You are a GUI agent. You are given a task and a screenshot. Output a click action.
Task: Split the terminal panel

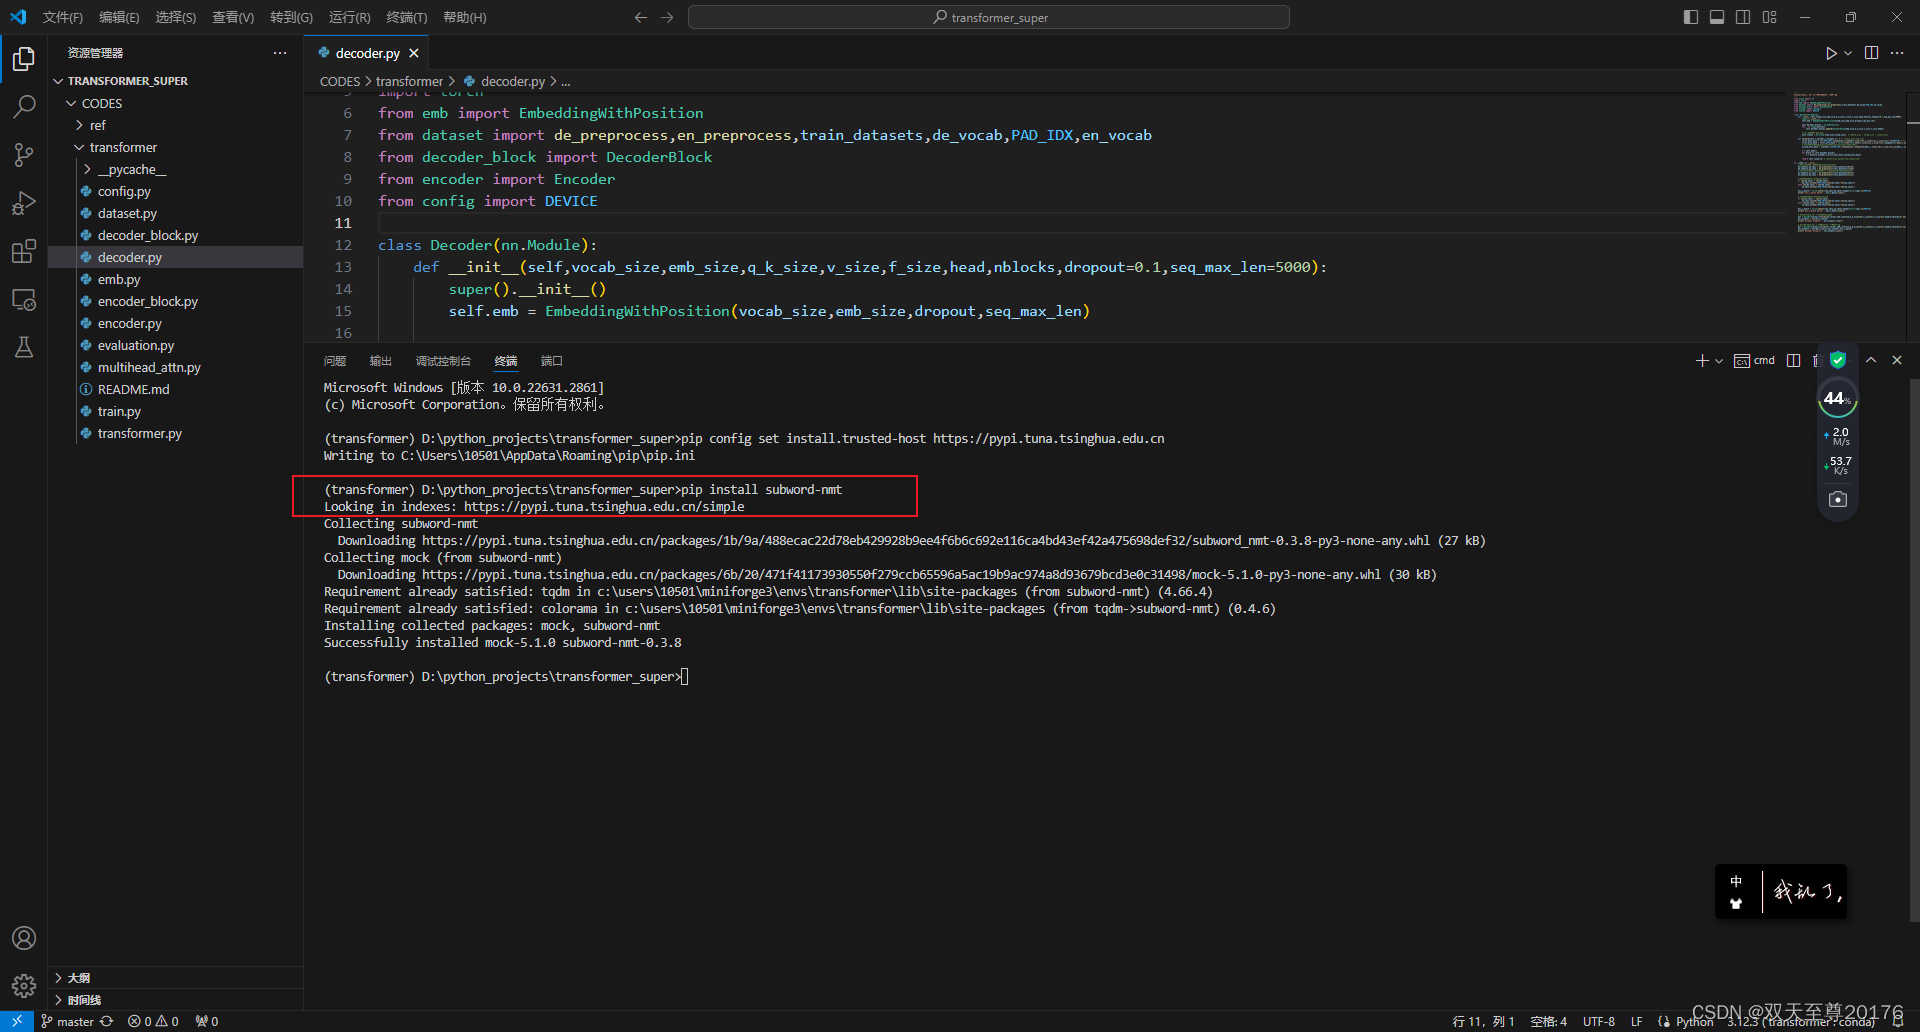1793,360
